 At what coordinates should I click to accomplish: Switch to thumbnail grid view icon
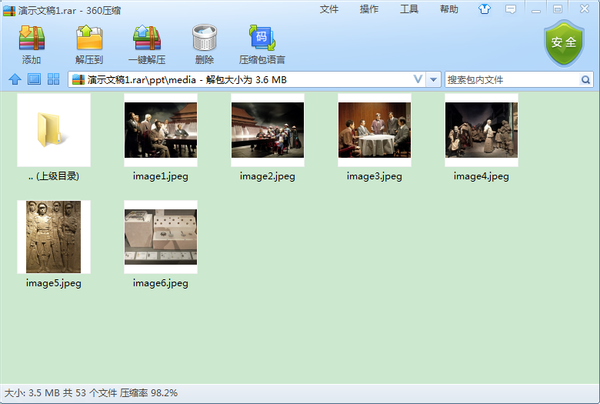point(53,80)
